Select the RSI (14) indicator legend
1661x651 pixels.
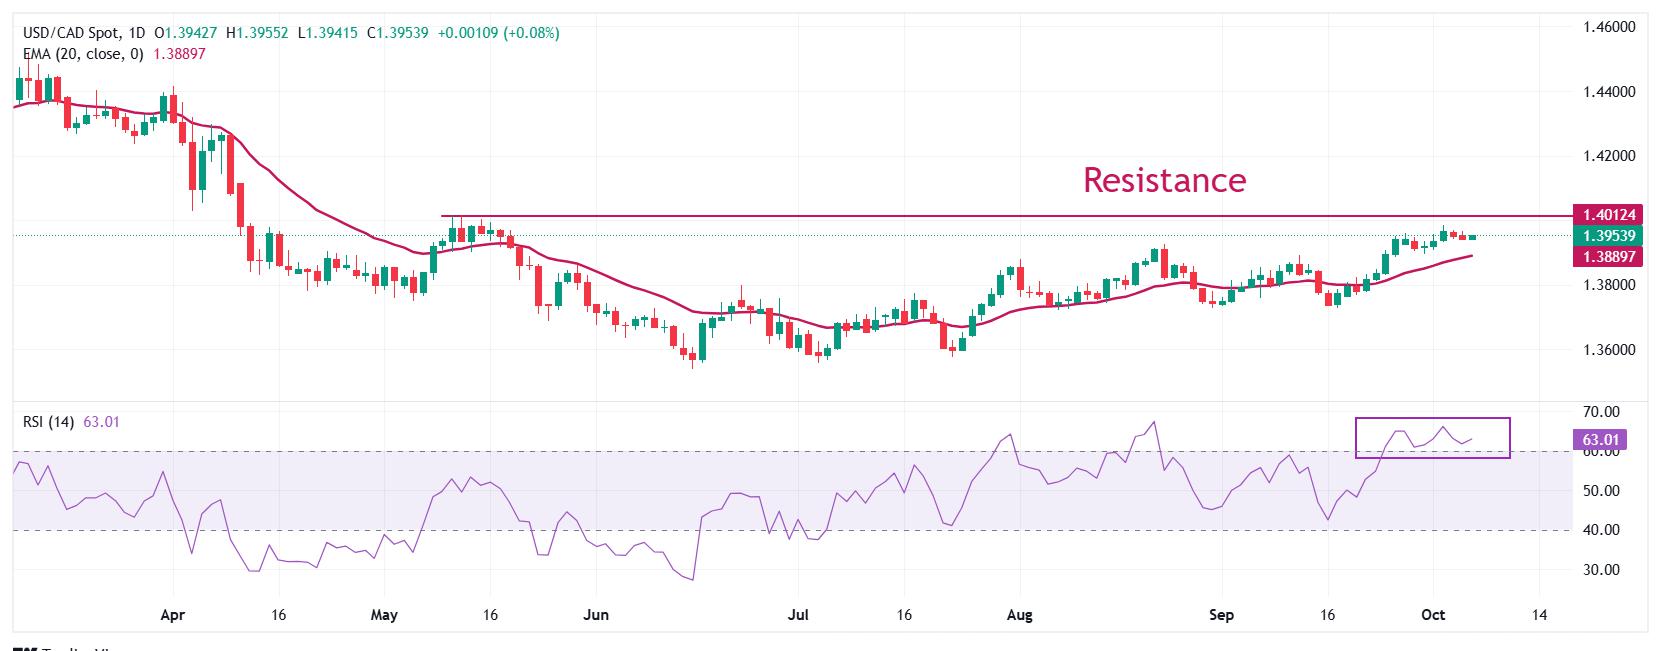pyautogui.click(x=48, y=422)
